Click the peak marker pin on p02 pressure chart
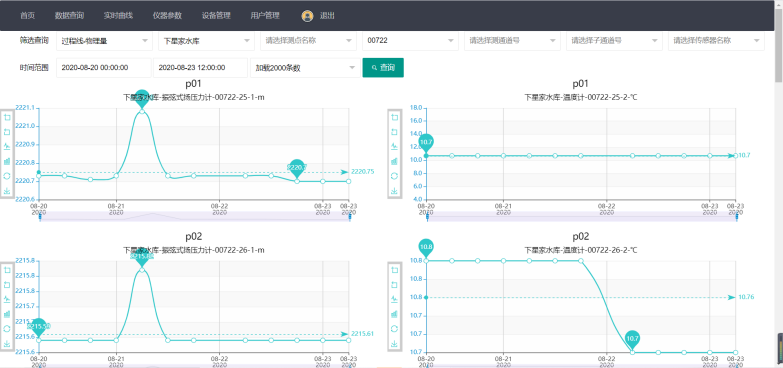This screenshot has width=783, height=368. click(142, 257)
